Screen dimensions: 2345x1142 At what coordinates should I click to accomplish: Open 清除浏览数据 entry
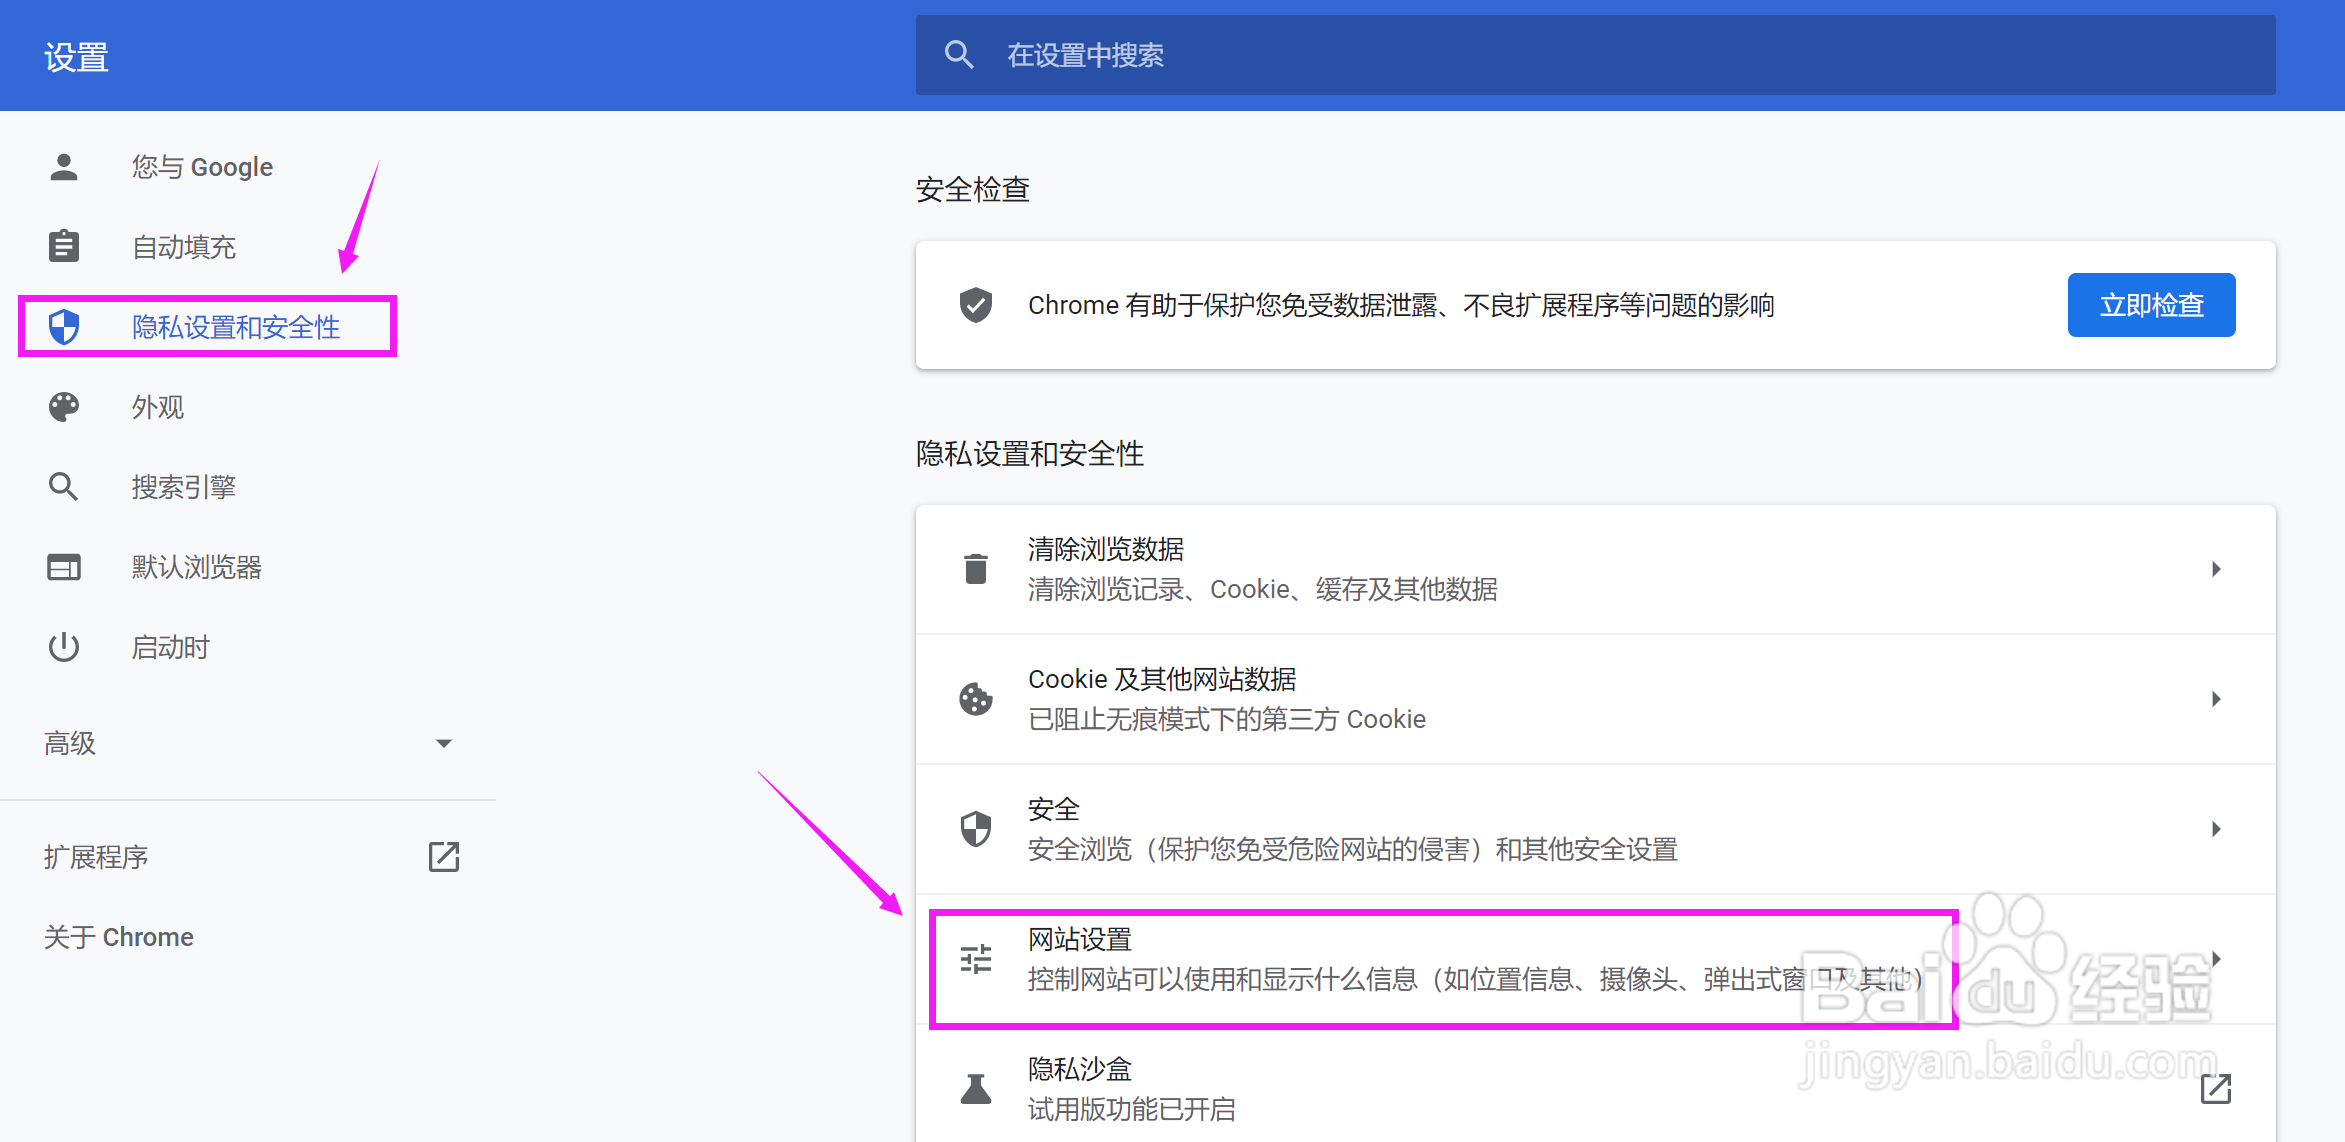click(1595, 569)
